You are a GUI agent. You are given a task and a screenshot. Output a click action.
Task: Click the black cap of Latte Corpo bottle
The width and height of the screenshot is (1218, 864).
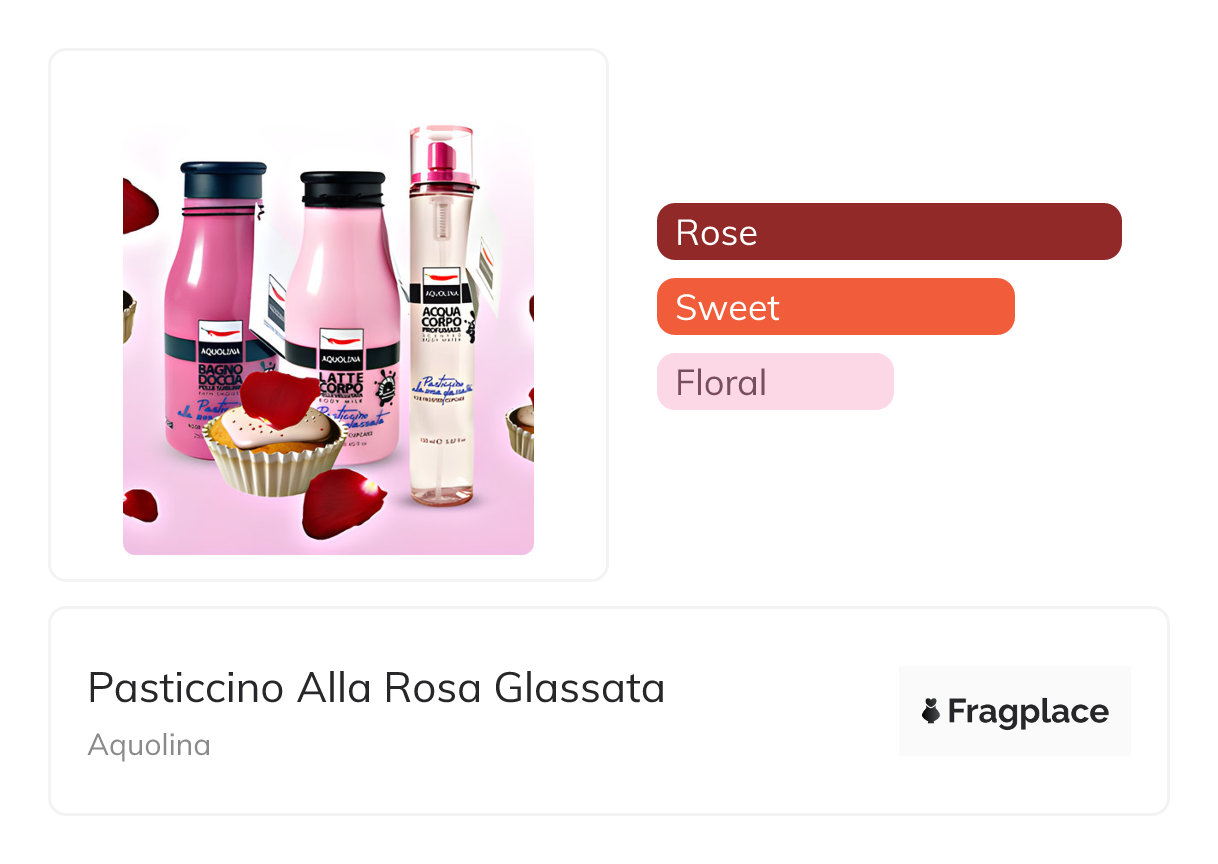pyautogui.click(x=343, y=188)
